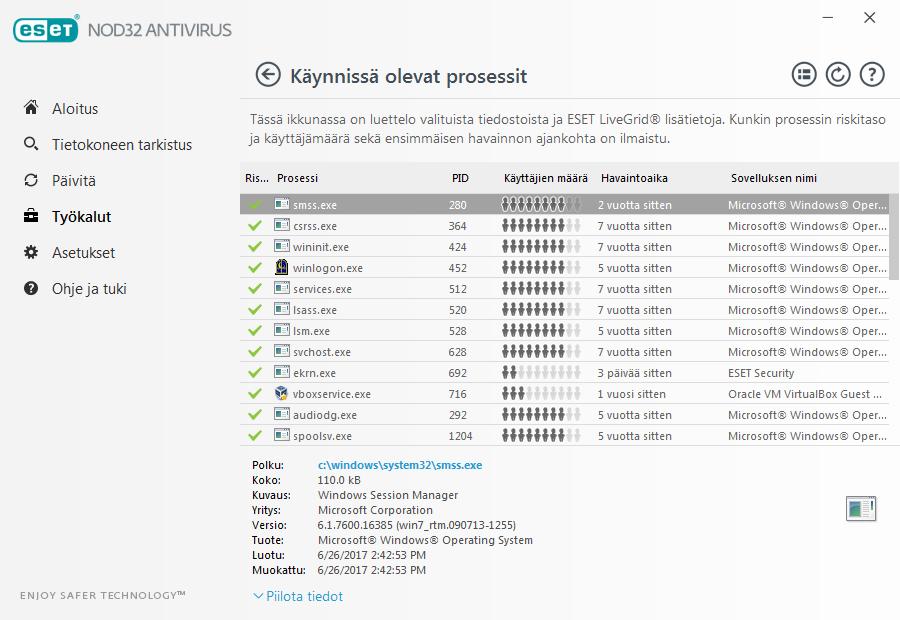Click the smss.exe file icon in row

(282, 204)
